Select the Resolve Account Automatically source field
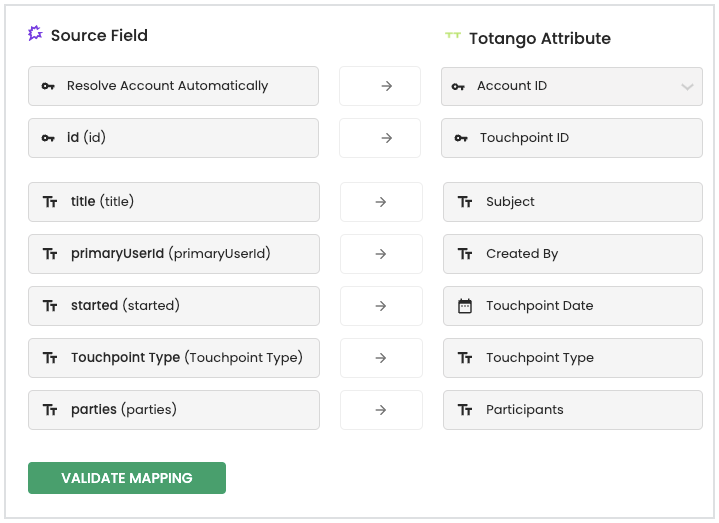The image size is (719, 523). coord(173,86)
